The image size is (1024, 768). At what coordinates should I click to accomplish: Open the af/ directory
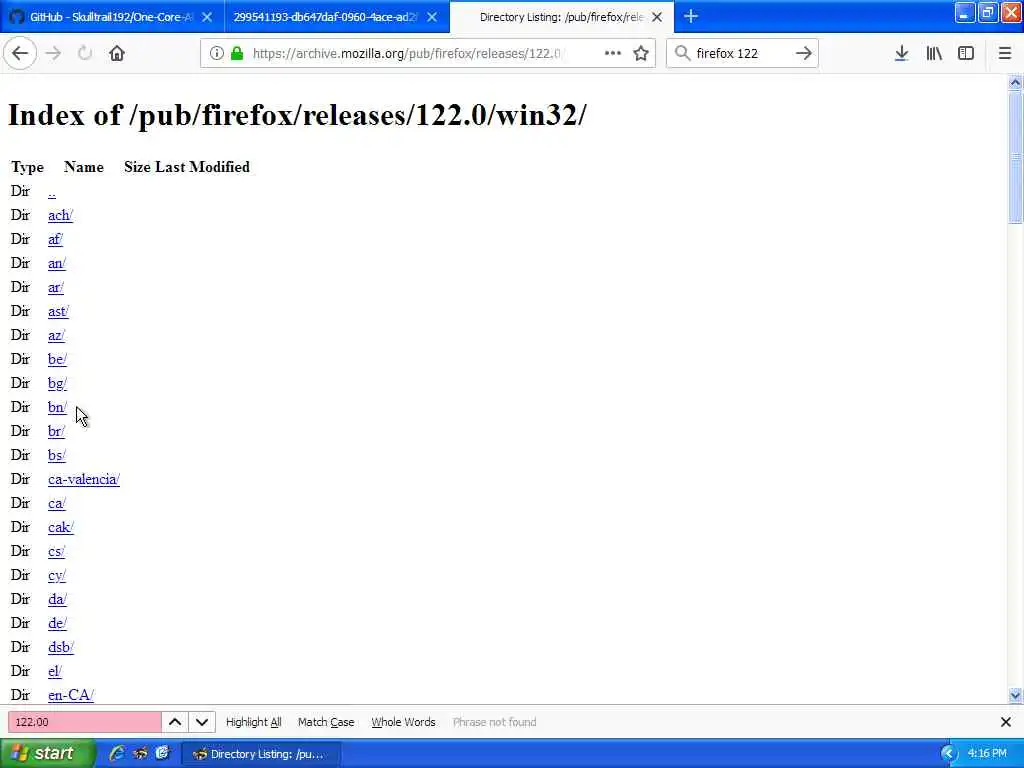[55, 239]
